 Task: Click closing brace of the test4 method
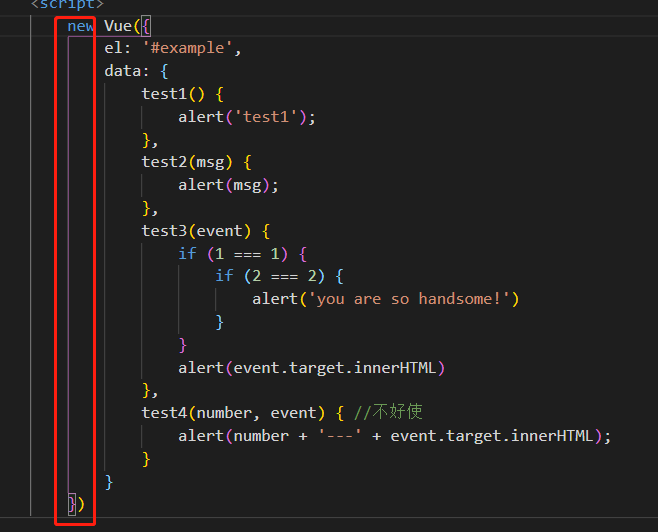point(146,459)
